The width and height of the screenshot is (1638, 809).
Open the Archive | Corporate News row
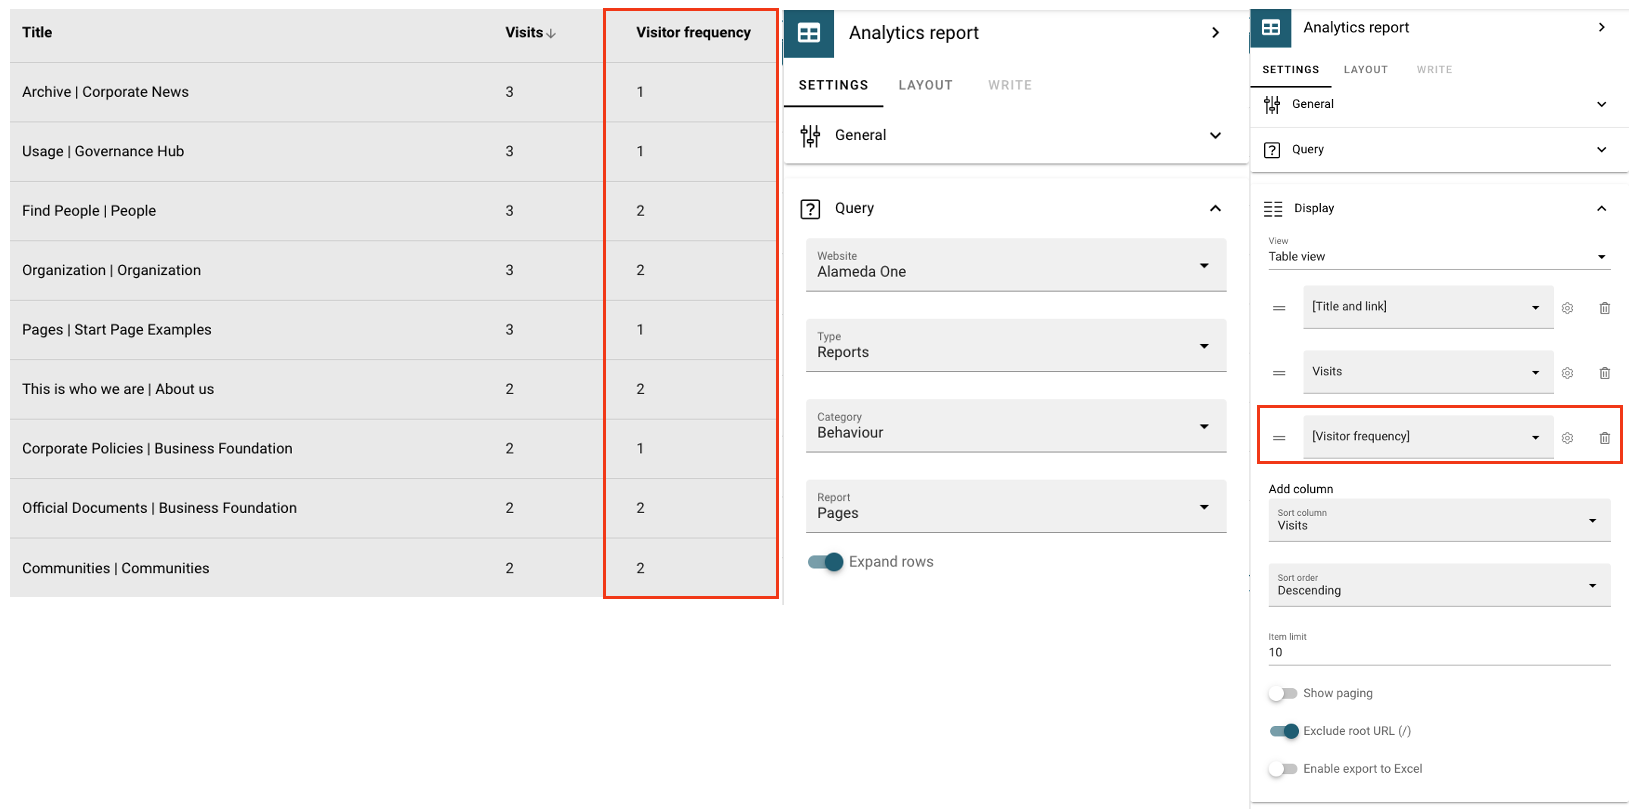[393, 92]
